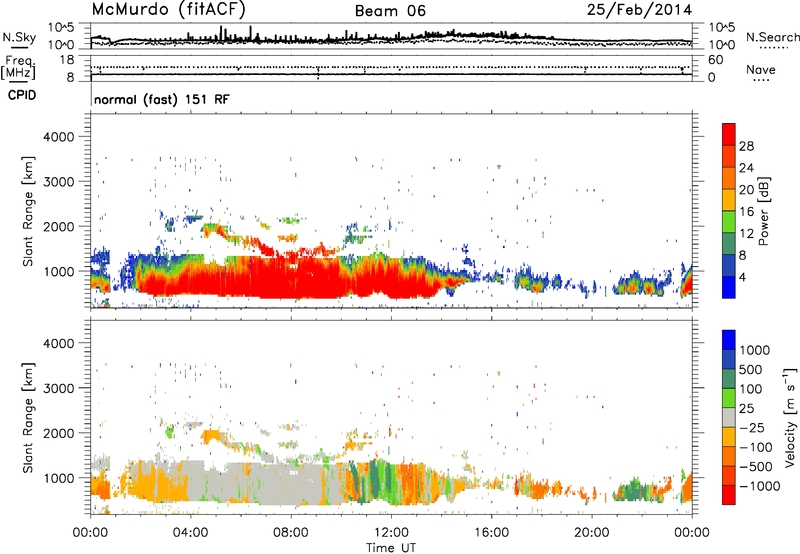Image resolution: width=800 pixels, height=554 pixels.
Task: Click the gray -25 to 25 velocity segment
Action: pos(729,417)
